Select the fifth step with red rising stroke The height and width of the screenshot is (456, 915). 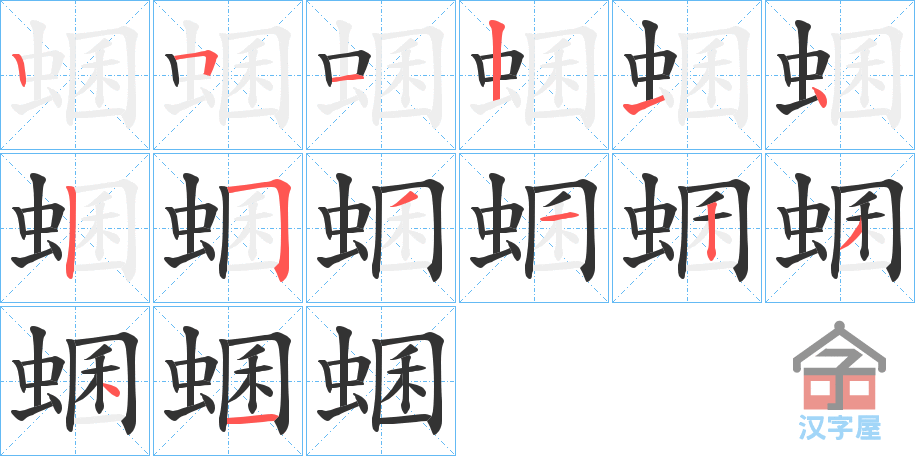tap(687, 75)
